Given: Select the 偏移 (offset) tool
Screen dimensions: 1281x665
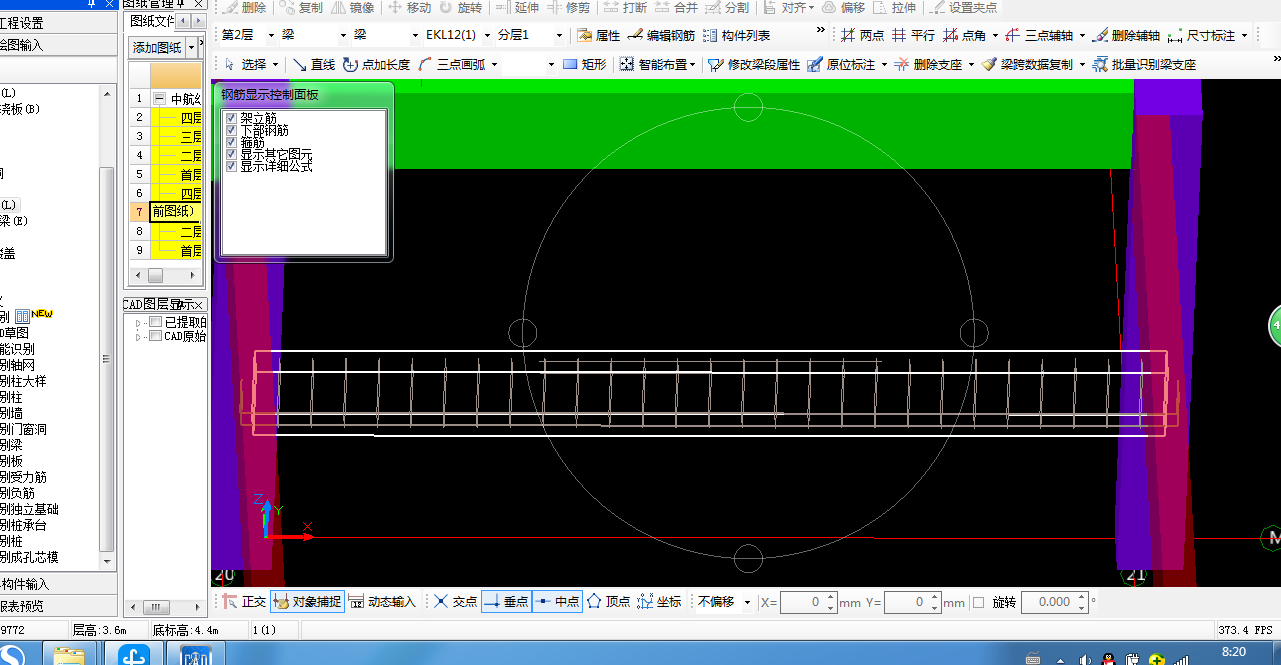Looking at the screenshot, I should tap(843, 7).
